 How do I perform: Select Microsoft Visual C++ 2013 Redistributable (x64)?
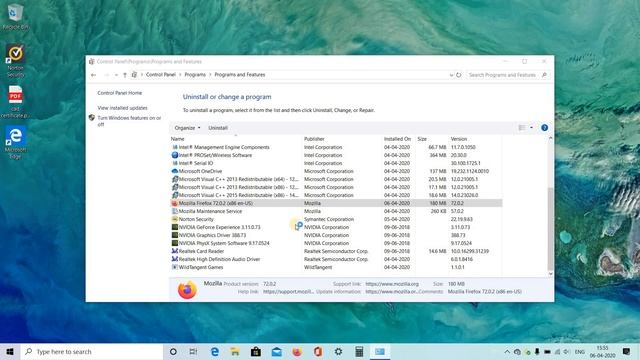click(336, 179)
